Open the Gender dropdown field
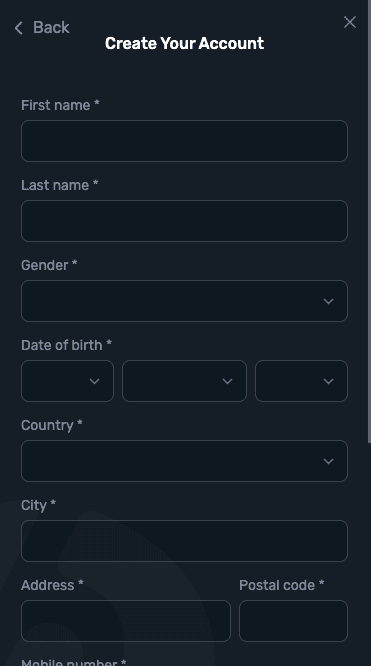This screenshot has height=666, width=371. (x=184, y=301)
